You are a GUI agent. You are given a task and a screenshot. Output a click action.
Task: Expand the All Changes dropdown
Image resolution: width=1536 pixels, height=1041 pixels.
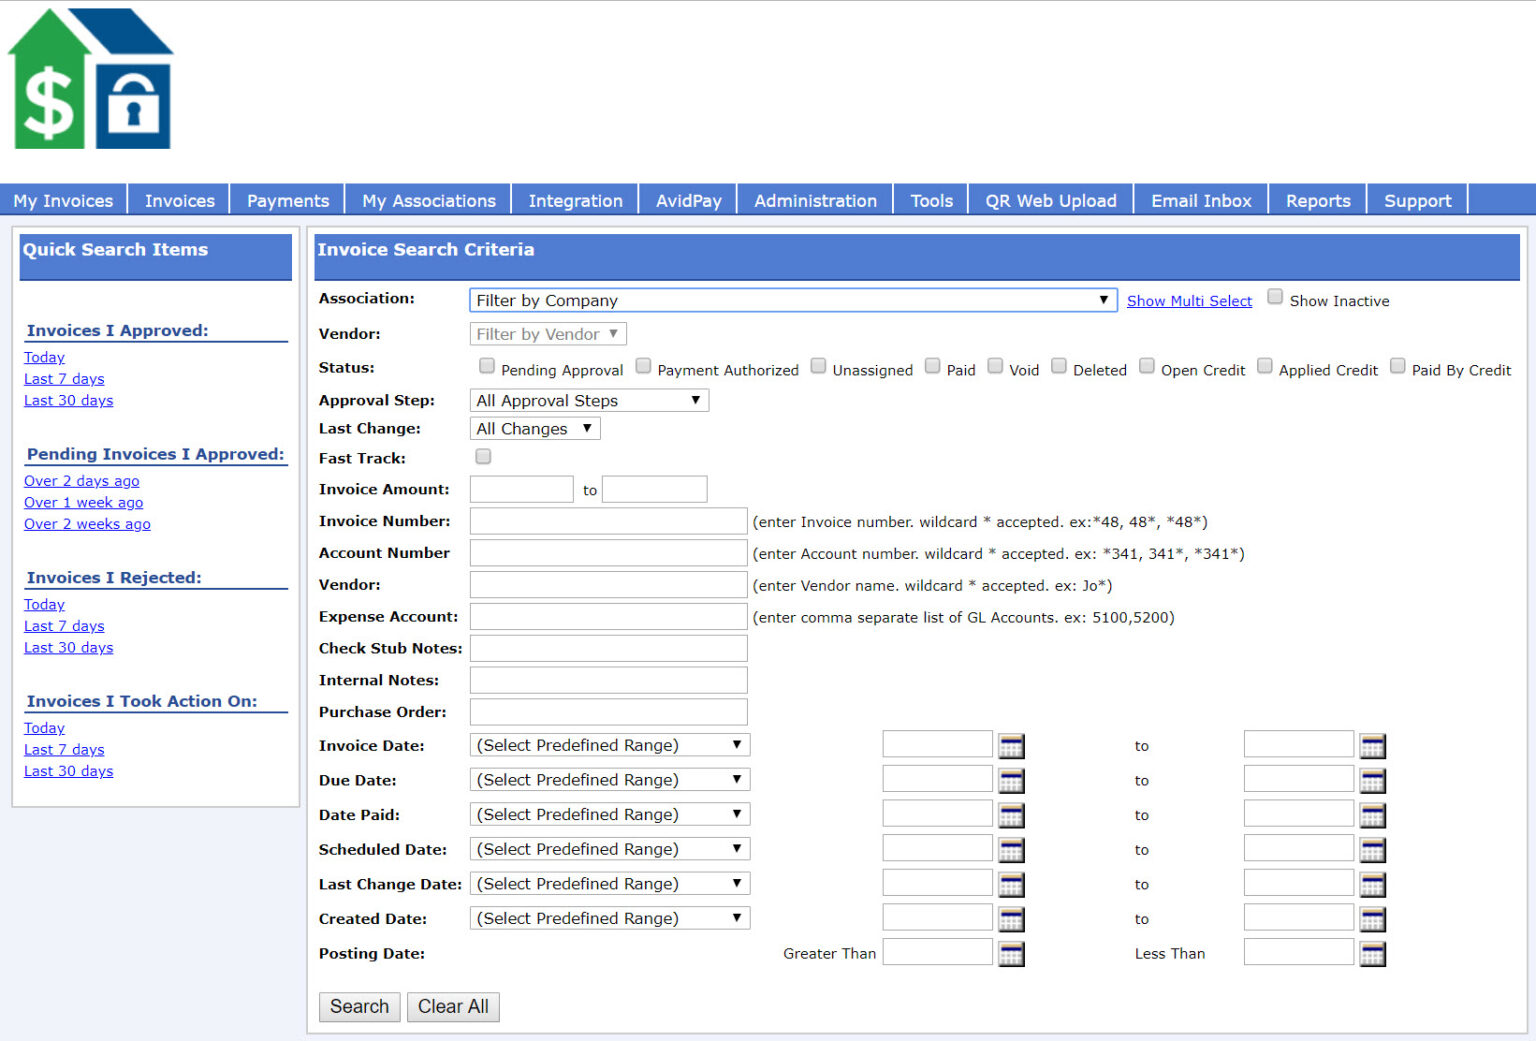click(x=534, y=429)
